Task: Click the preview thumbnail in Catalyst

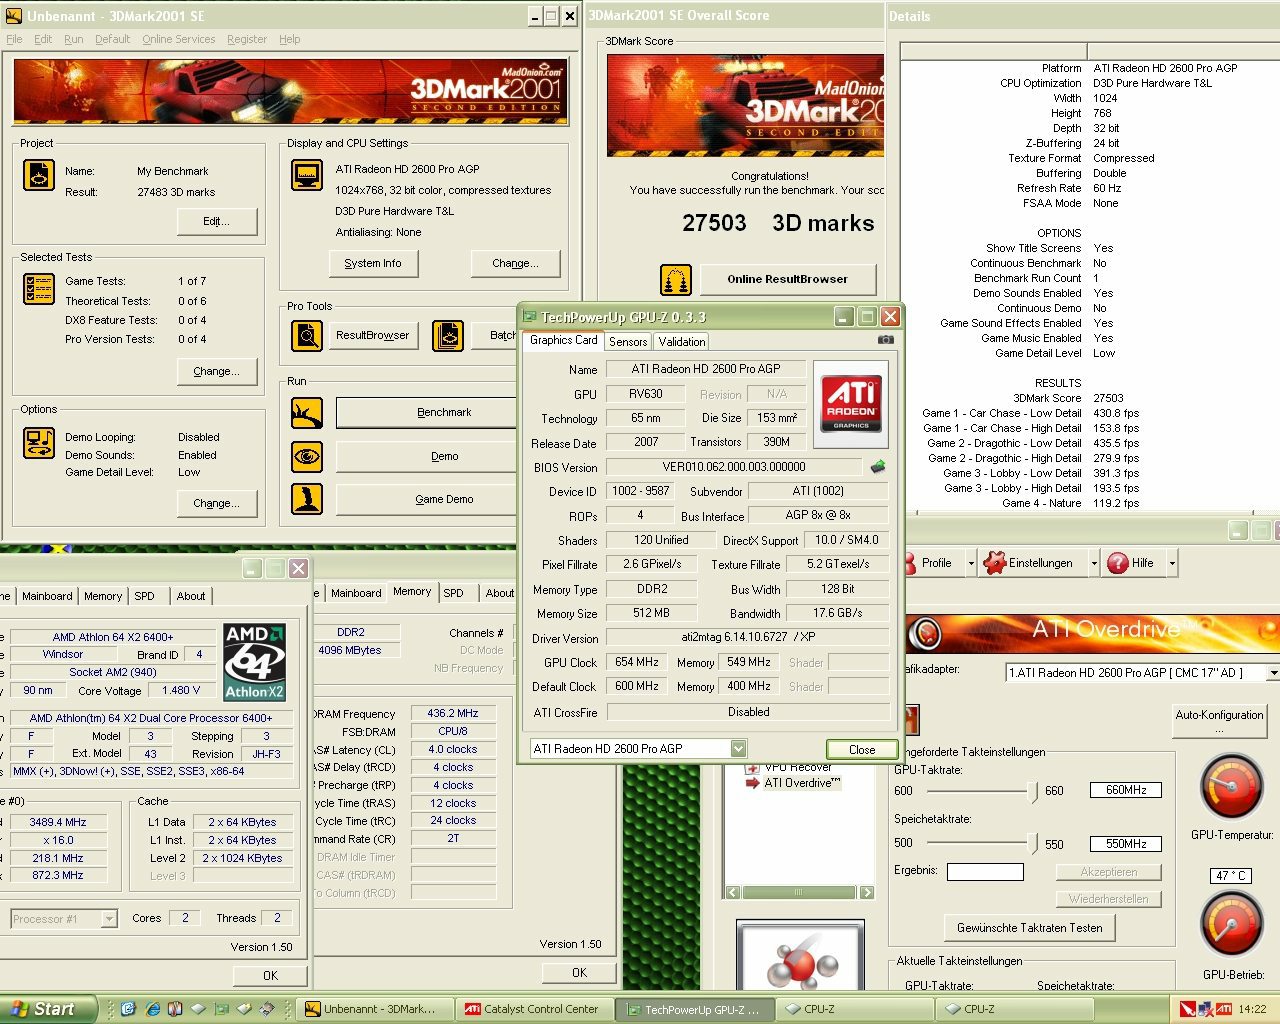Action: tap(799, 957)
